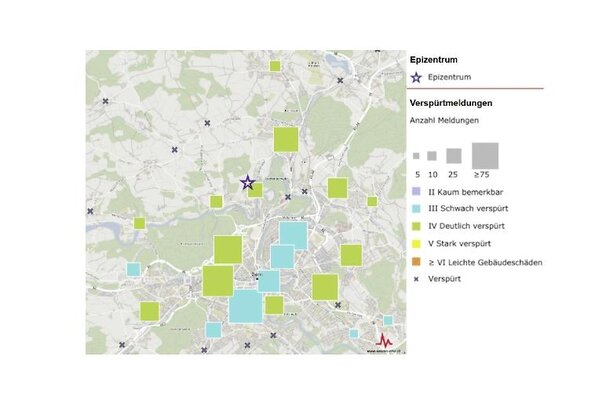
Task: Click the green IV Deutlich verspürt swatch
Action: (416, 226)
